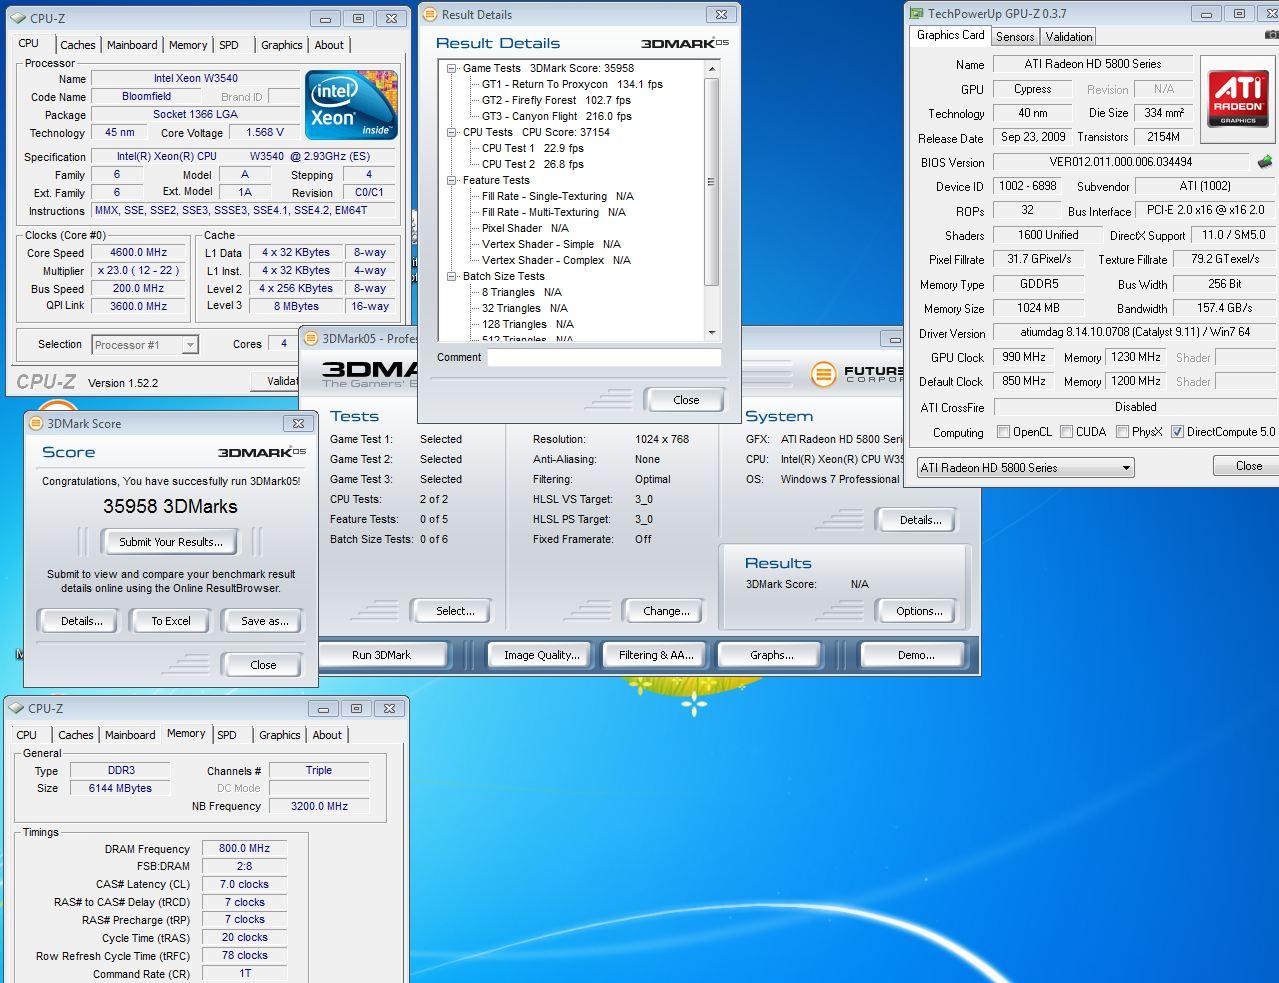Viewport: 1279px width, 983px height.
Task: Click Results Options button in 3DMark05
Action: click(x=919, y=611)
